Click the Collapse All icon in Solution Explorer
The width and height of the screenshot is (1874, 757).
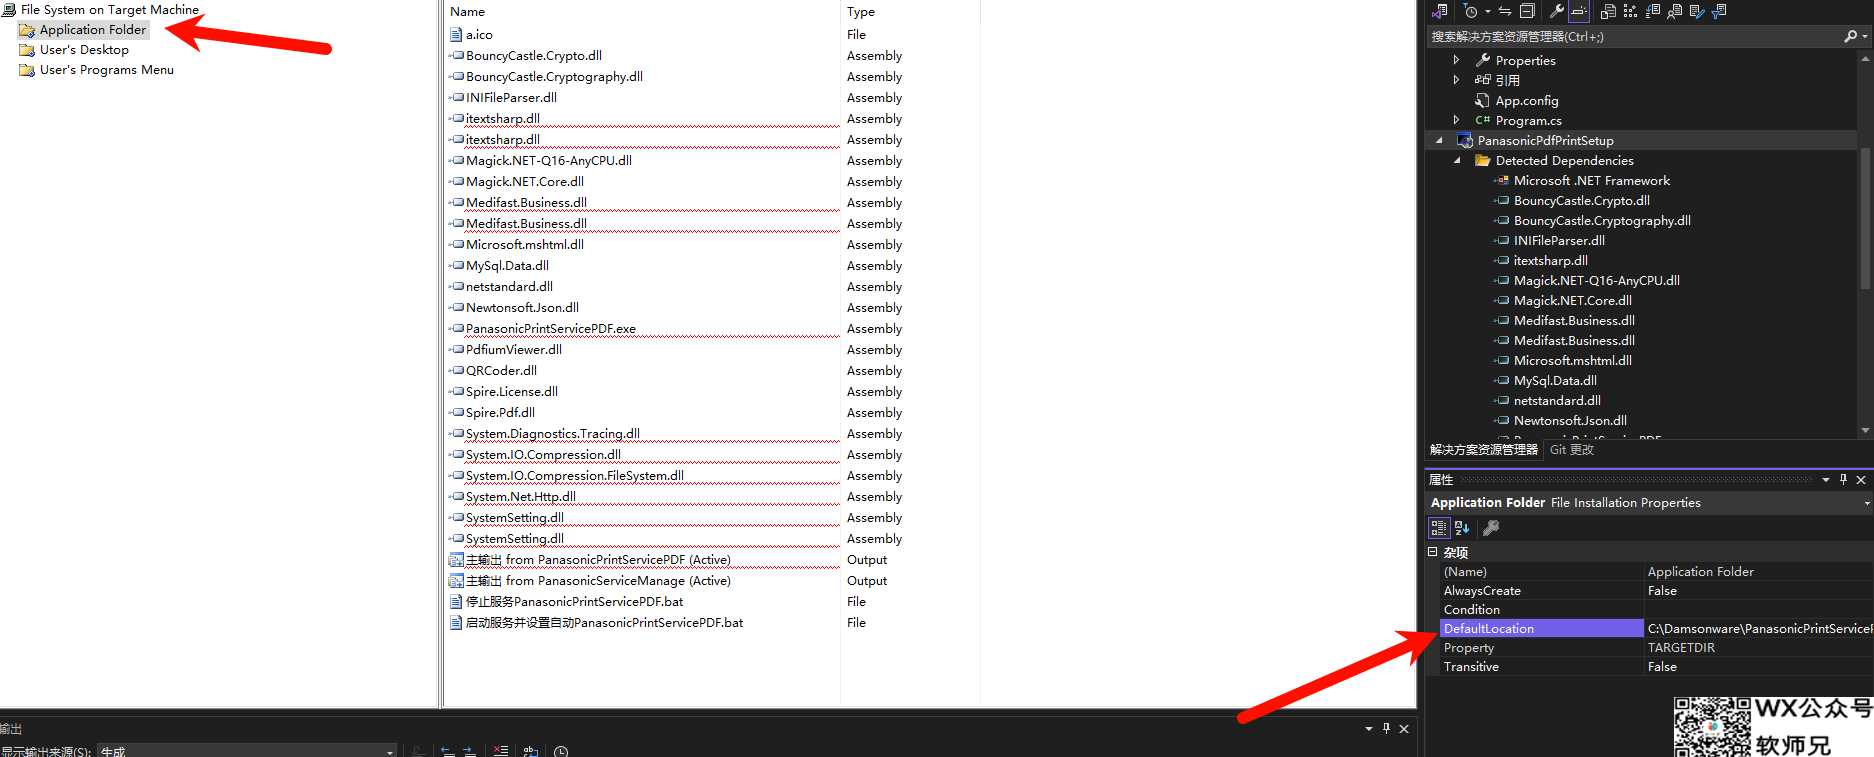(x=1527, y=11)
